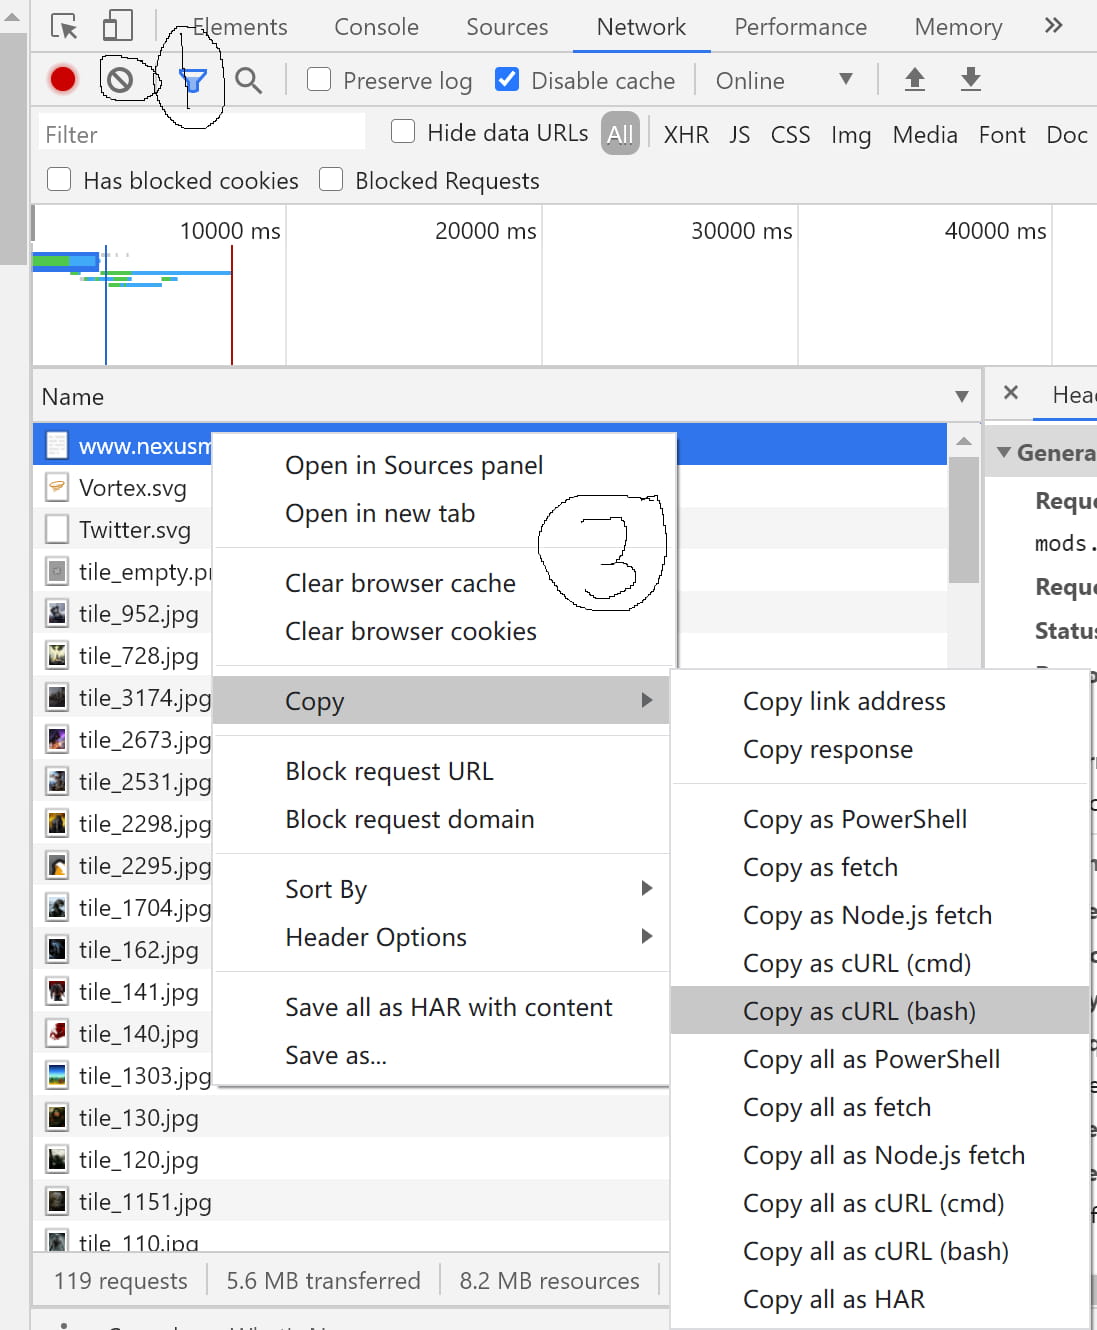This screenshot has width=1097, height=1330.
Task: Clear the network log
Action: [120, 80]
